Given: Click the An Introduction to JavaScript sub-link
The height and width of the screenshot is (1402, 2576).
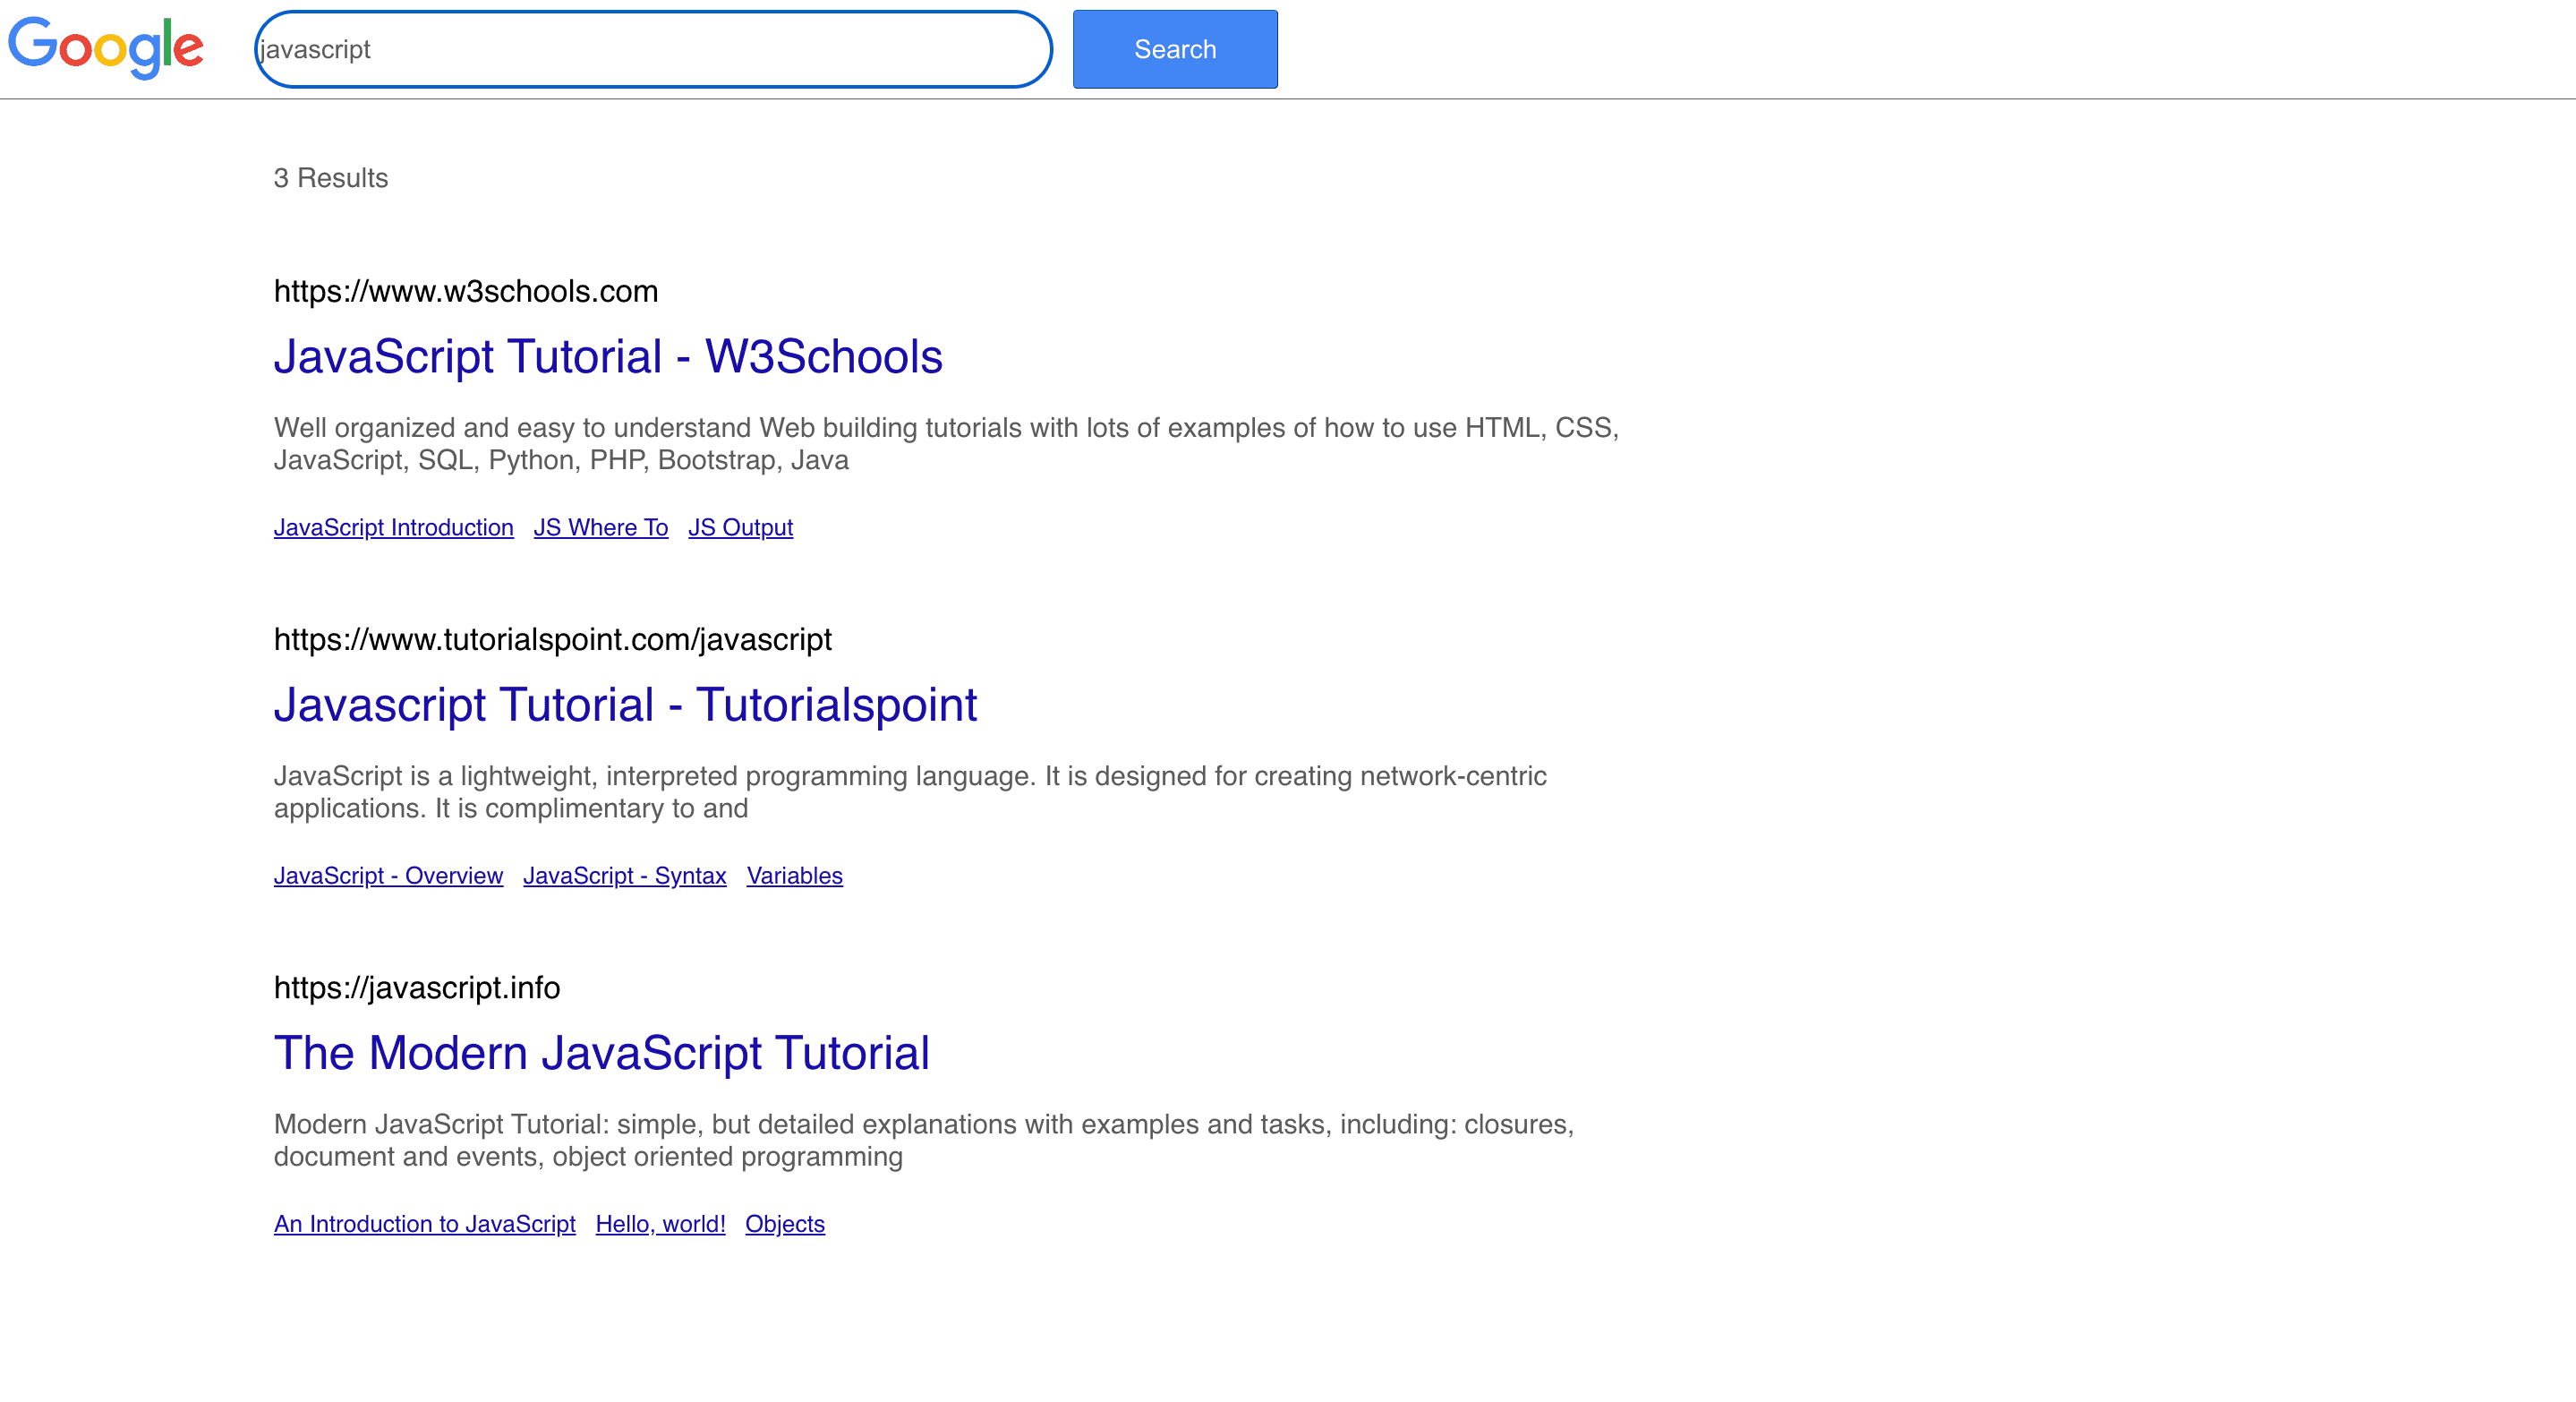Looking at the screenshot, I should [x=424, y=1222].
